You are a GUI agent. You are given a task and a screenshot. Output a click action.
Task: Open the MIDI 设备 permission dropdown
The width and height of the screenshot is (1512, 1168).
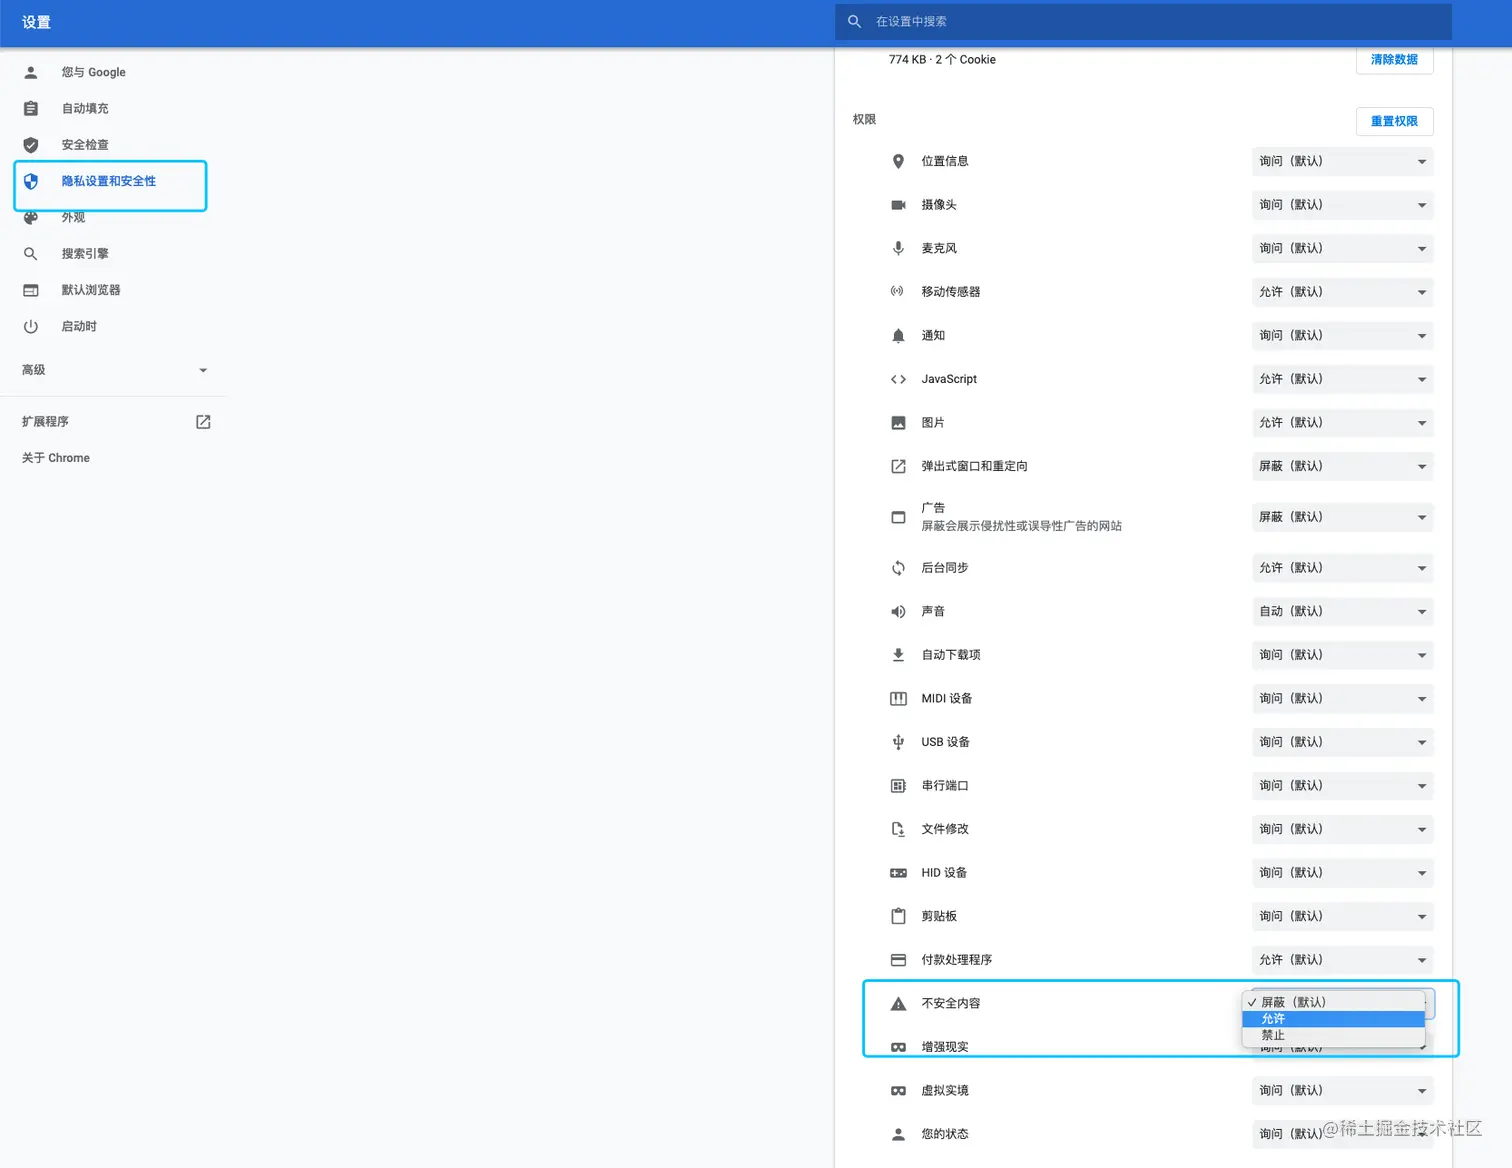point(1342,698)
